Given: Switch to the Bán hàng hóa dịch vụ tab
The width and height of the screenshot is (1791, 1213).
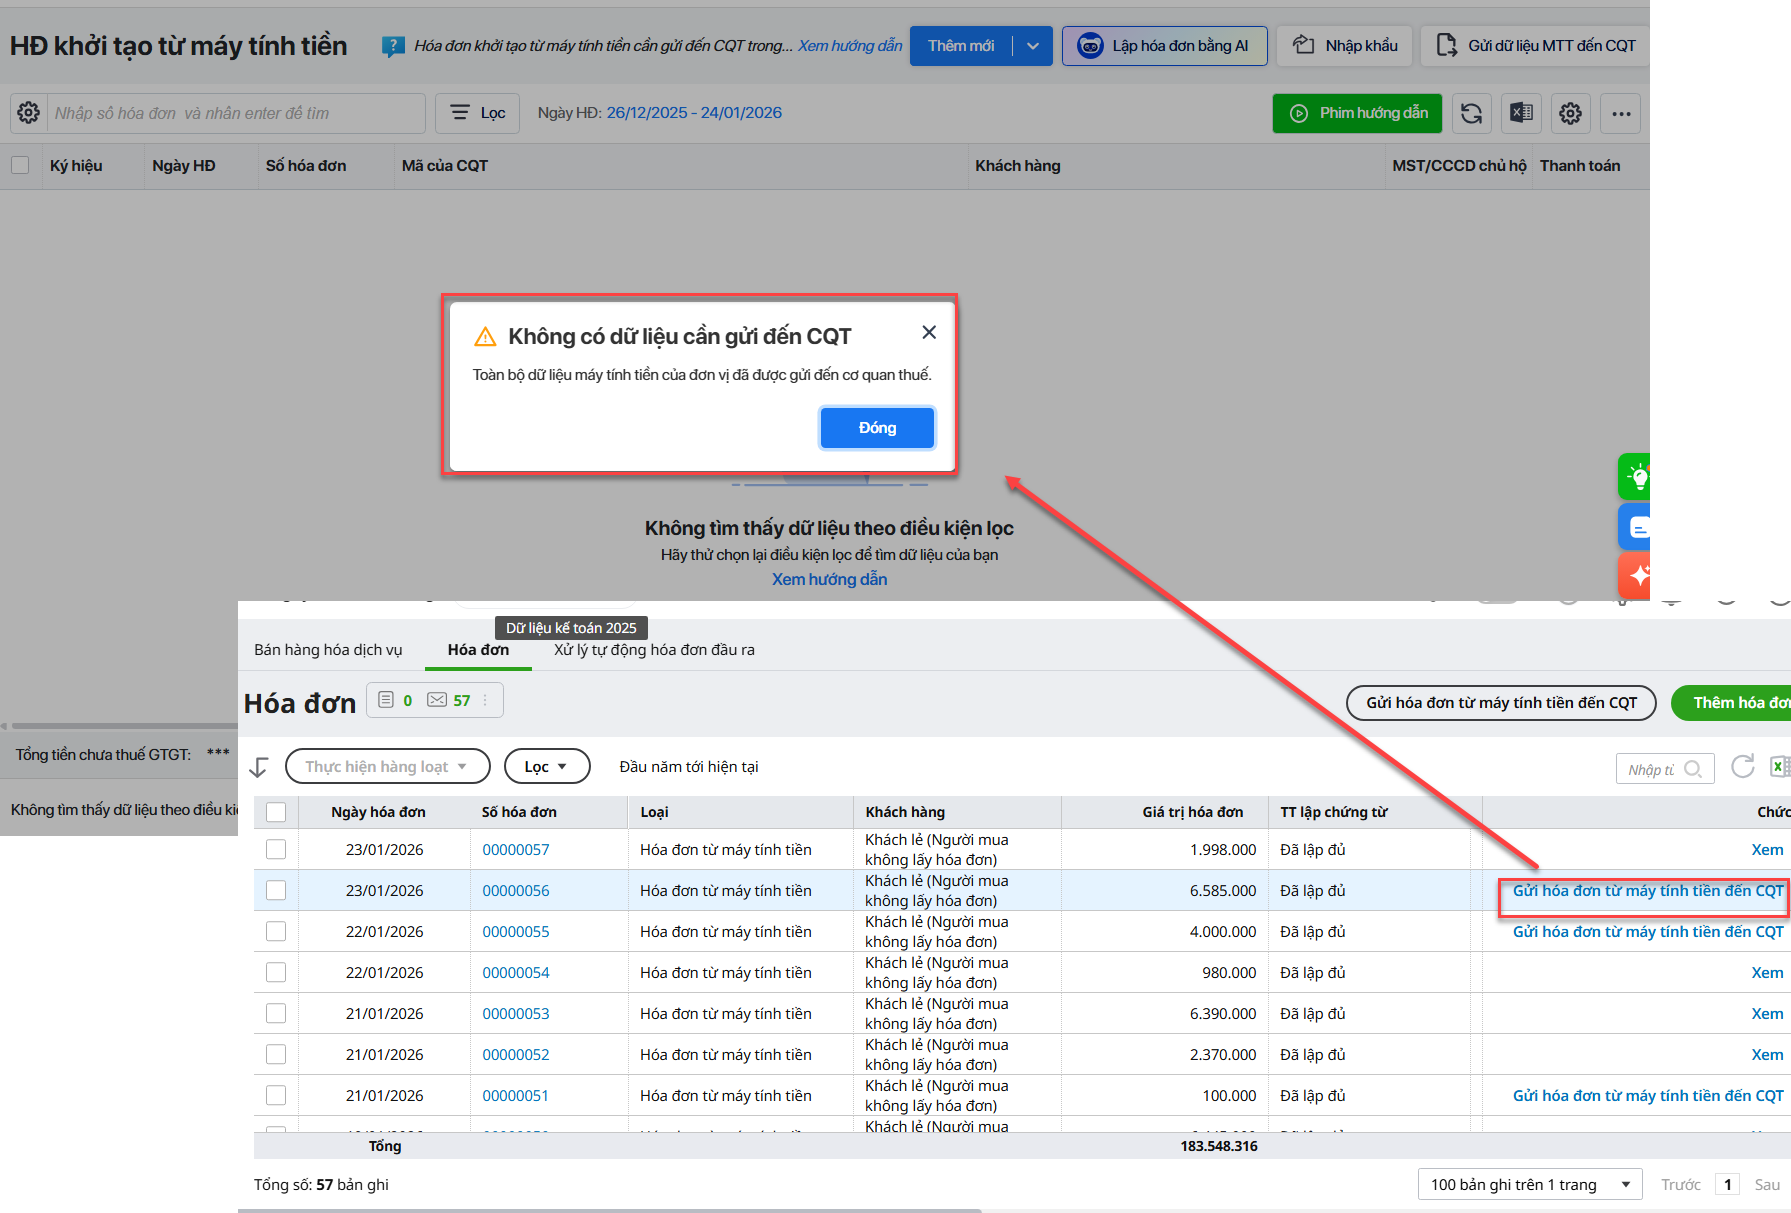Looking at the screenshot, I should pos(328,650).
